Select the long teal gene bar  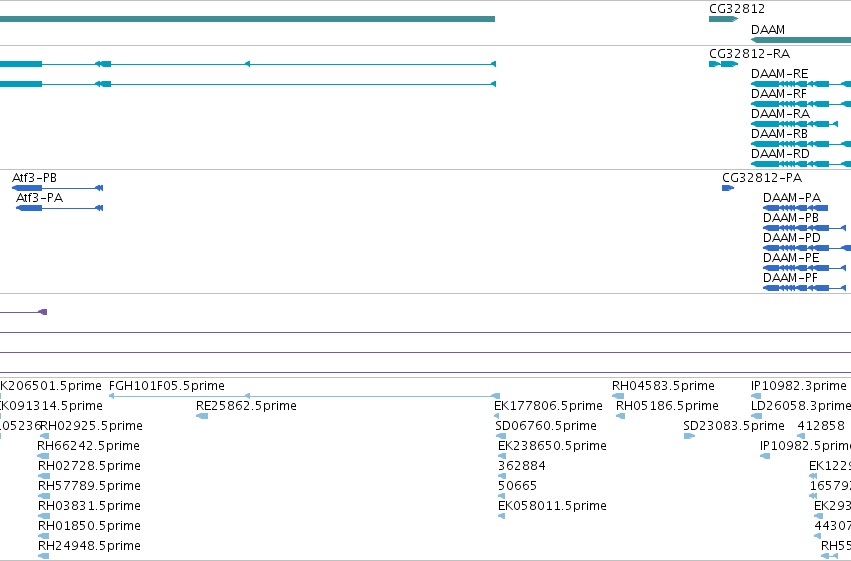click(x=247, y=19)
